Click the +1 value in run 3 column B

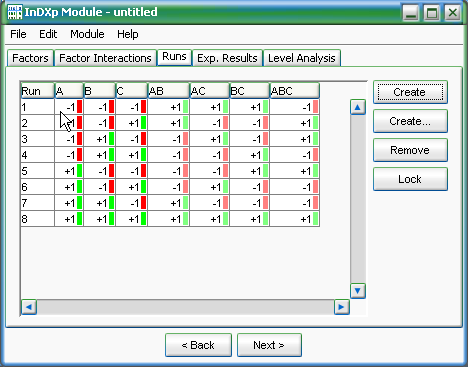102,139
